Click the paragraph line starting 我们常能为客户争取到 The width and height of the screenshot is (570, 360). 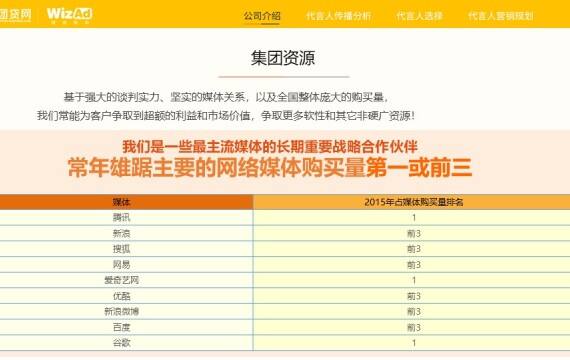click(x=225, y=116)
